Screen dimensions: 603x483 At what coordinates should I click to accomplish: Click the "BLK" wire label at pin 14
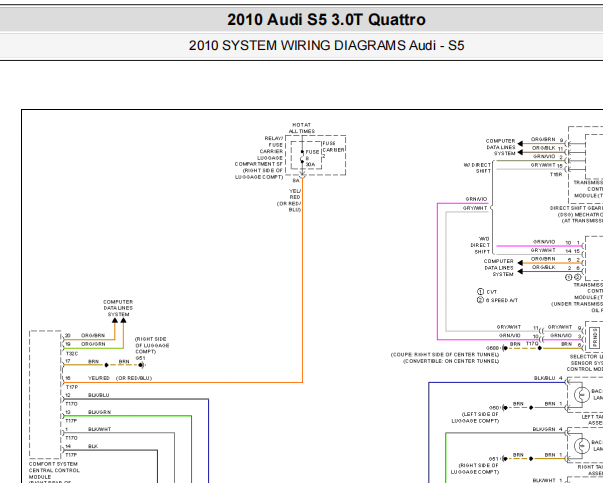(x=93, y=446)
